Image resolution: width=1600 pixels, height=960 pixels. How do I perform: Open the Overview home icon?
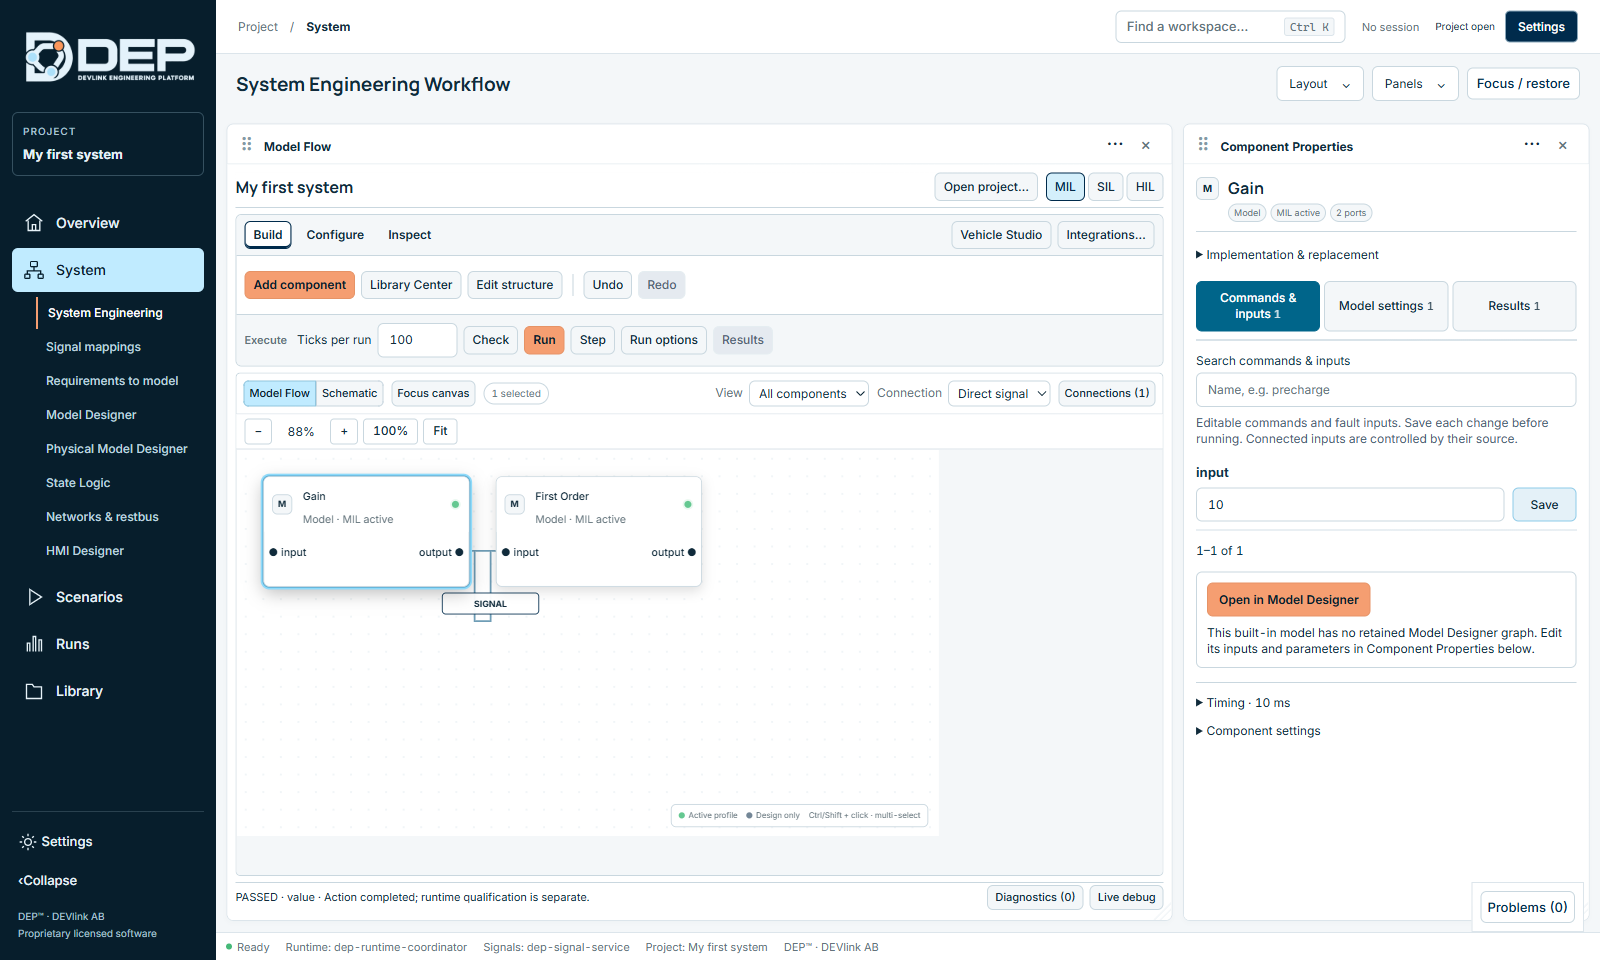coord(34,223)
